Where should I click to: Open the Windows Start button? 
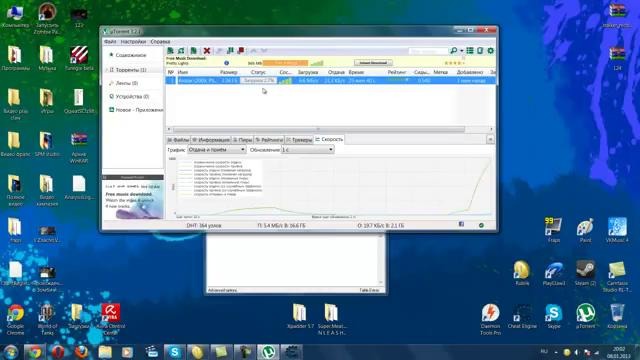(x=11, y=352)
